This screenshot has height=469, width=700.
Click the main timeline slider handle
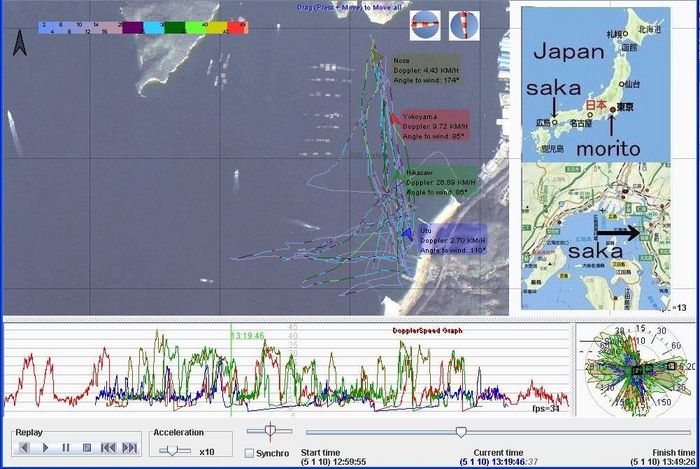(460, 432)
